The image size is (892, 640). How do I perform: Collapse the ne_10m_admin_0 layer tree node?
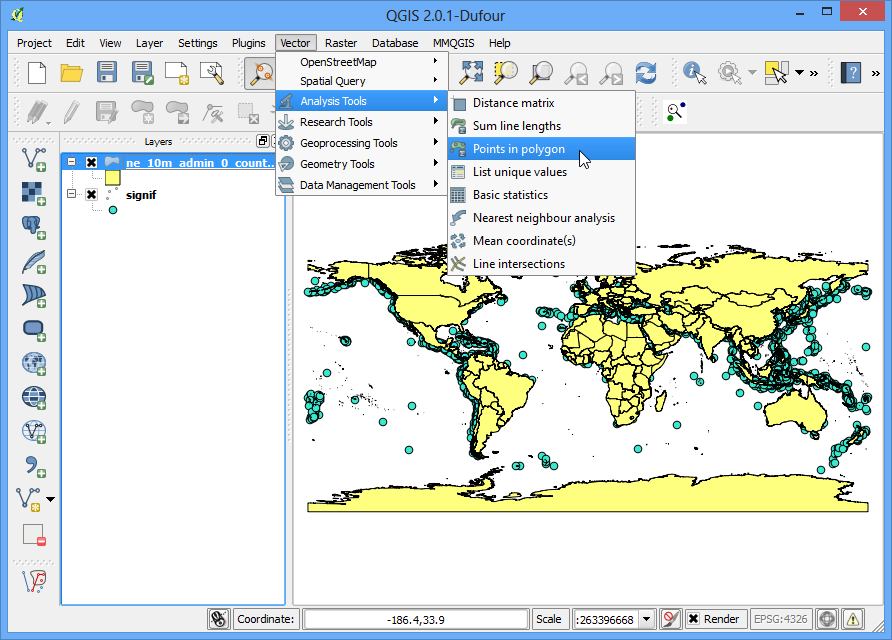(x=71, y=162)
